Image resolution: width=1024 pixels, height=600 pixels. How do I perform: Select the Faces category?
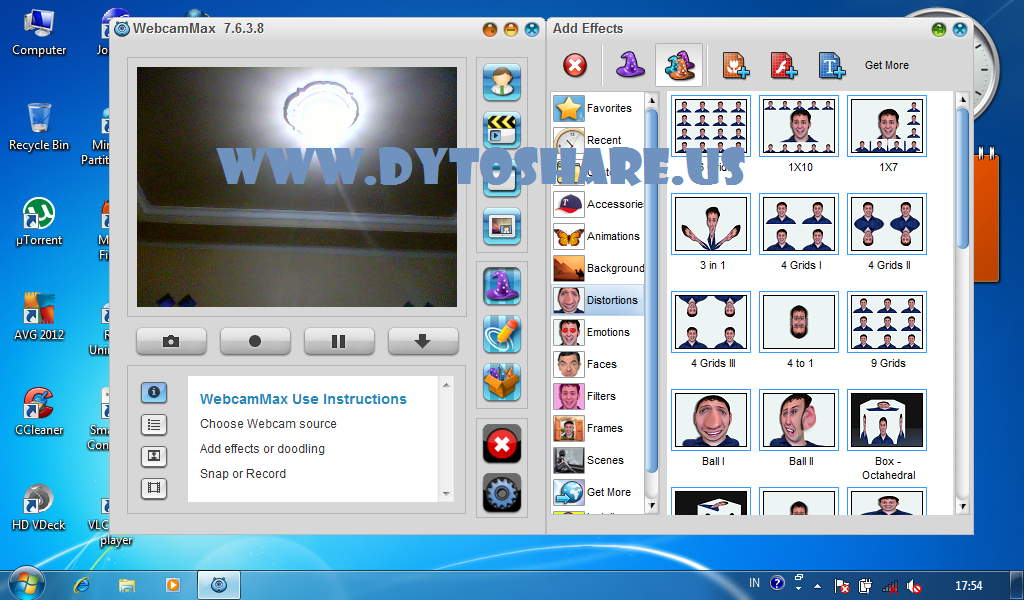tap(598, 364)
